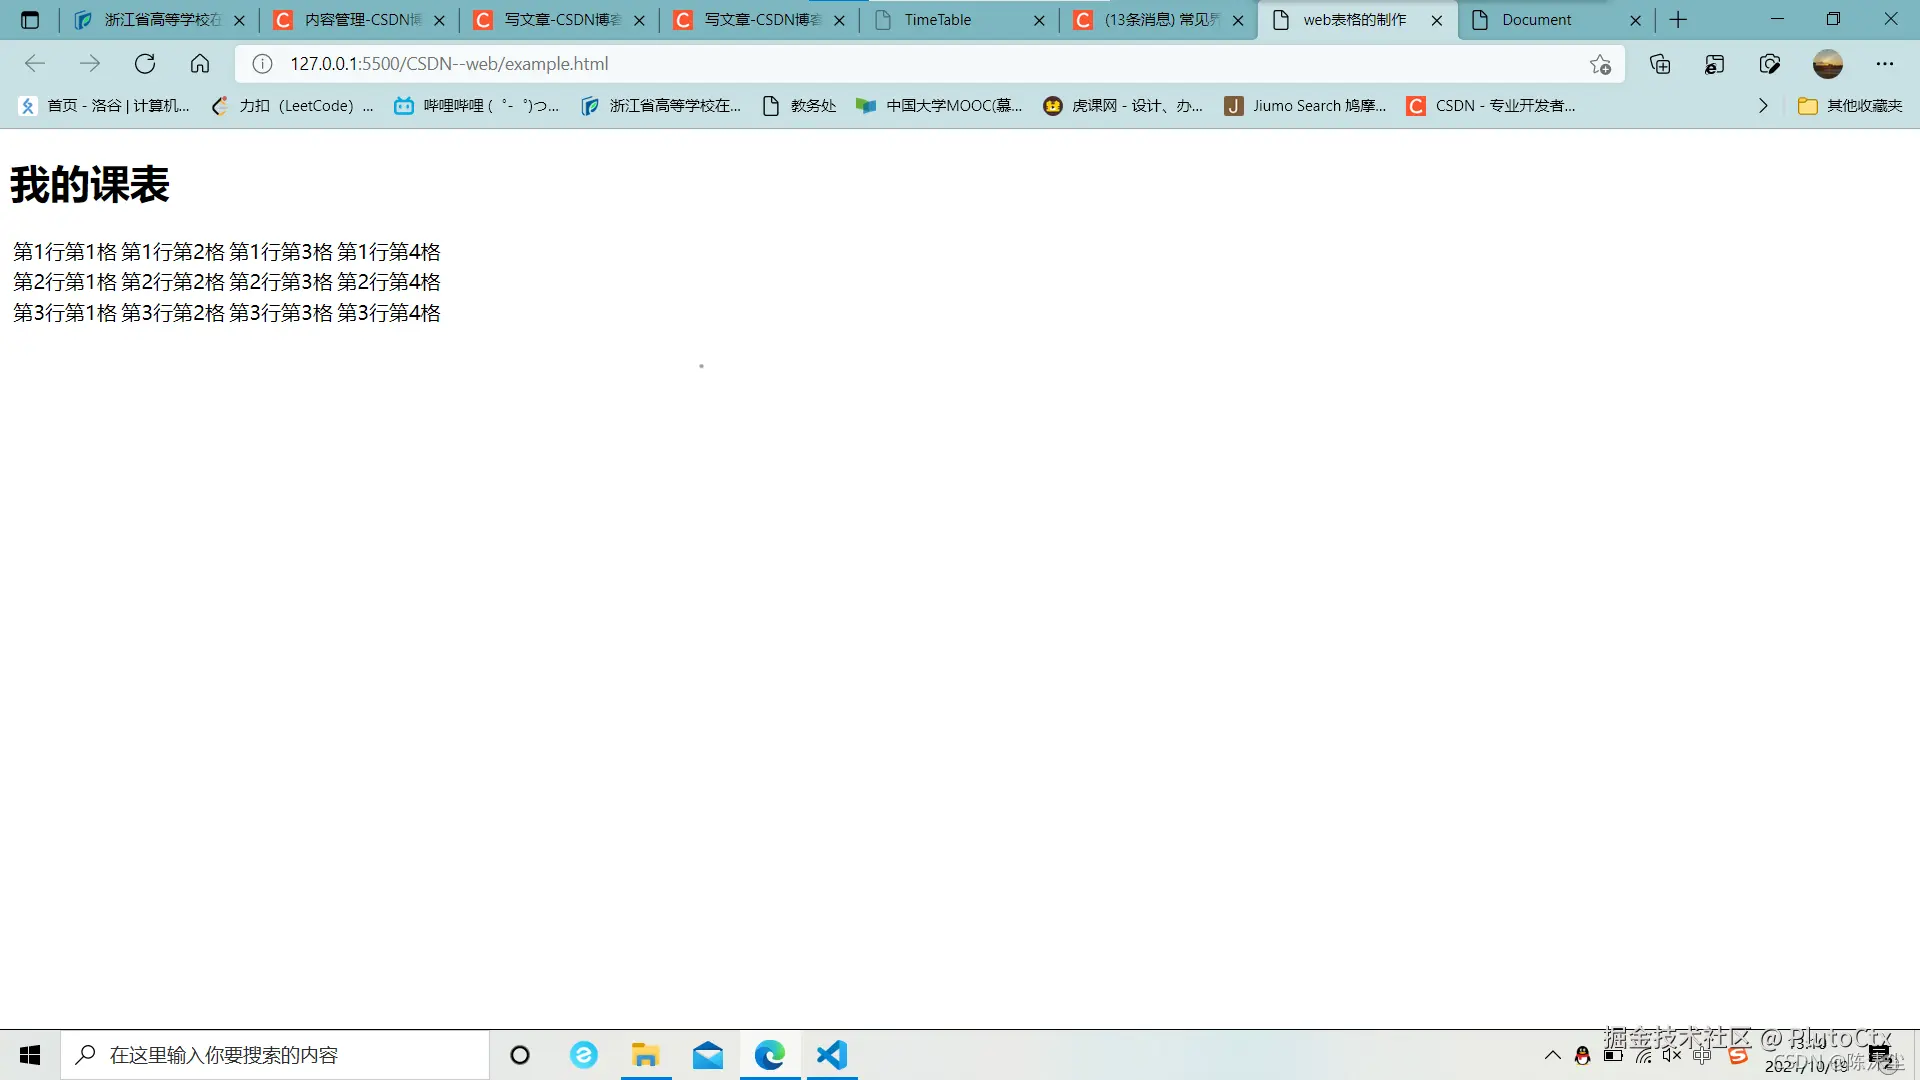Open tab actions menu icon
This screenshot has width=1920, height=1080.
click(x=30, y=20)
